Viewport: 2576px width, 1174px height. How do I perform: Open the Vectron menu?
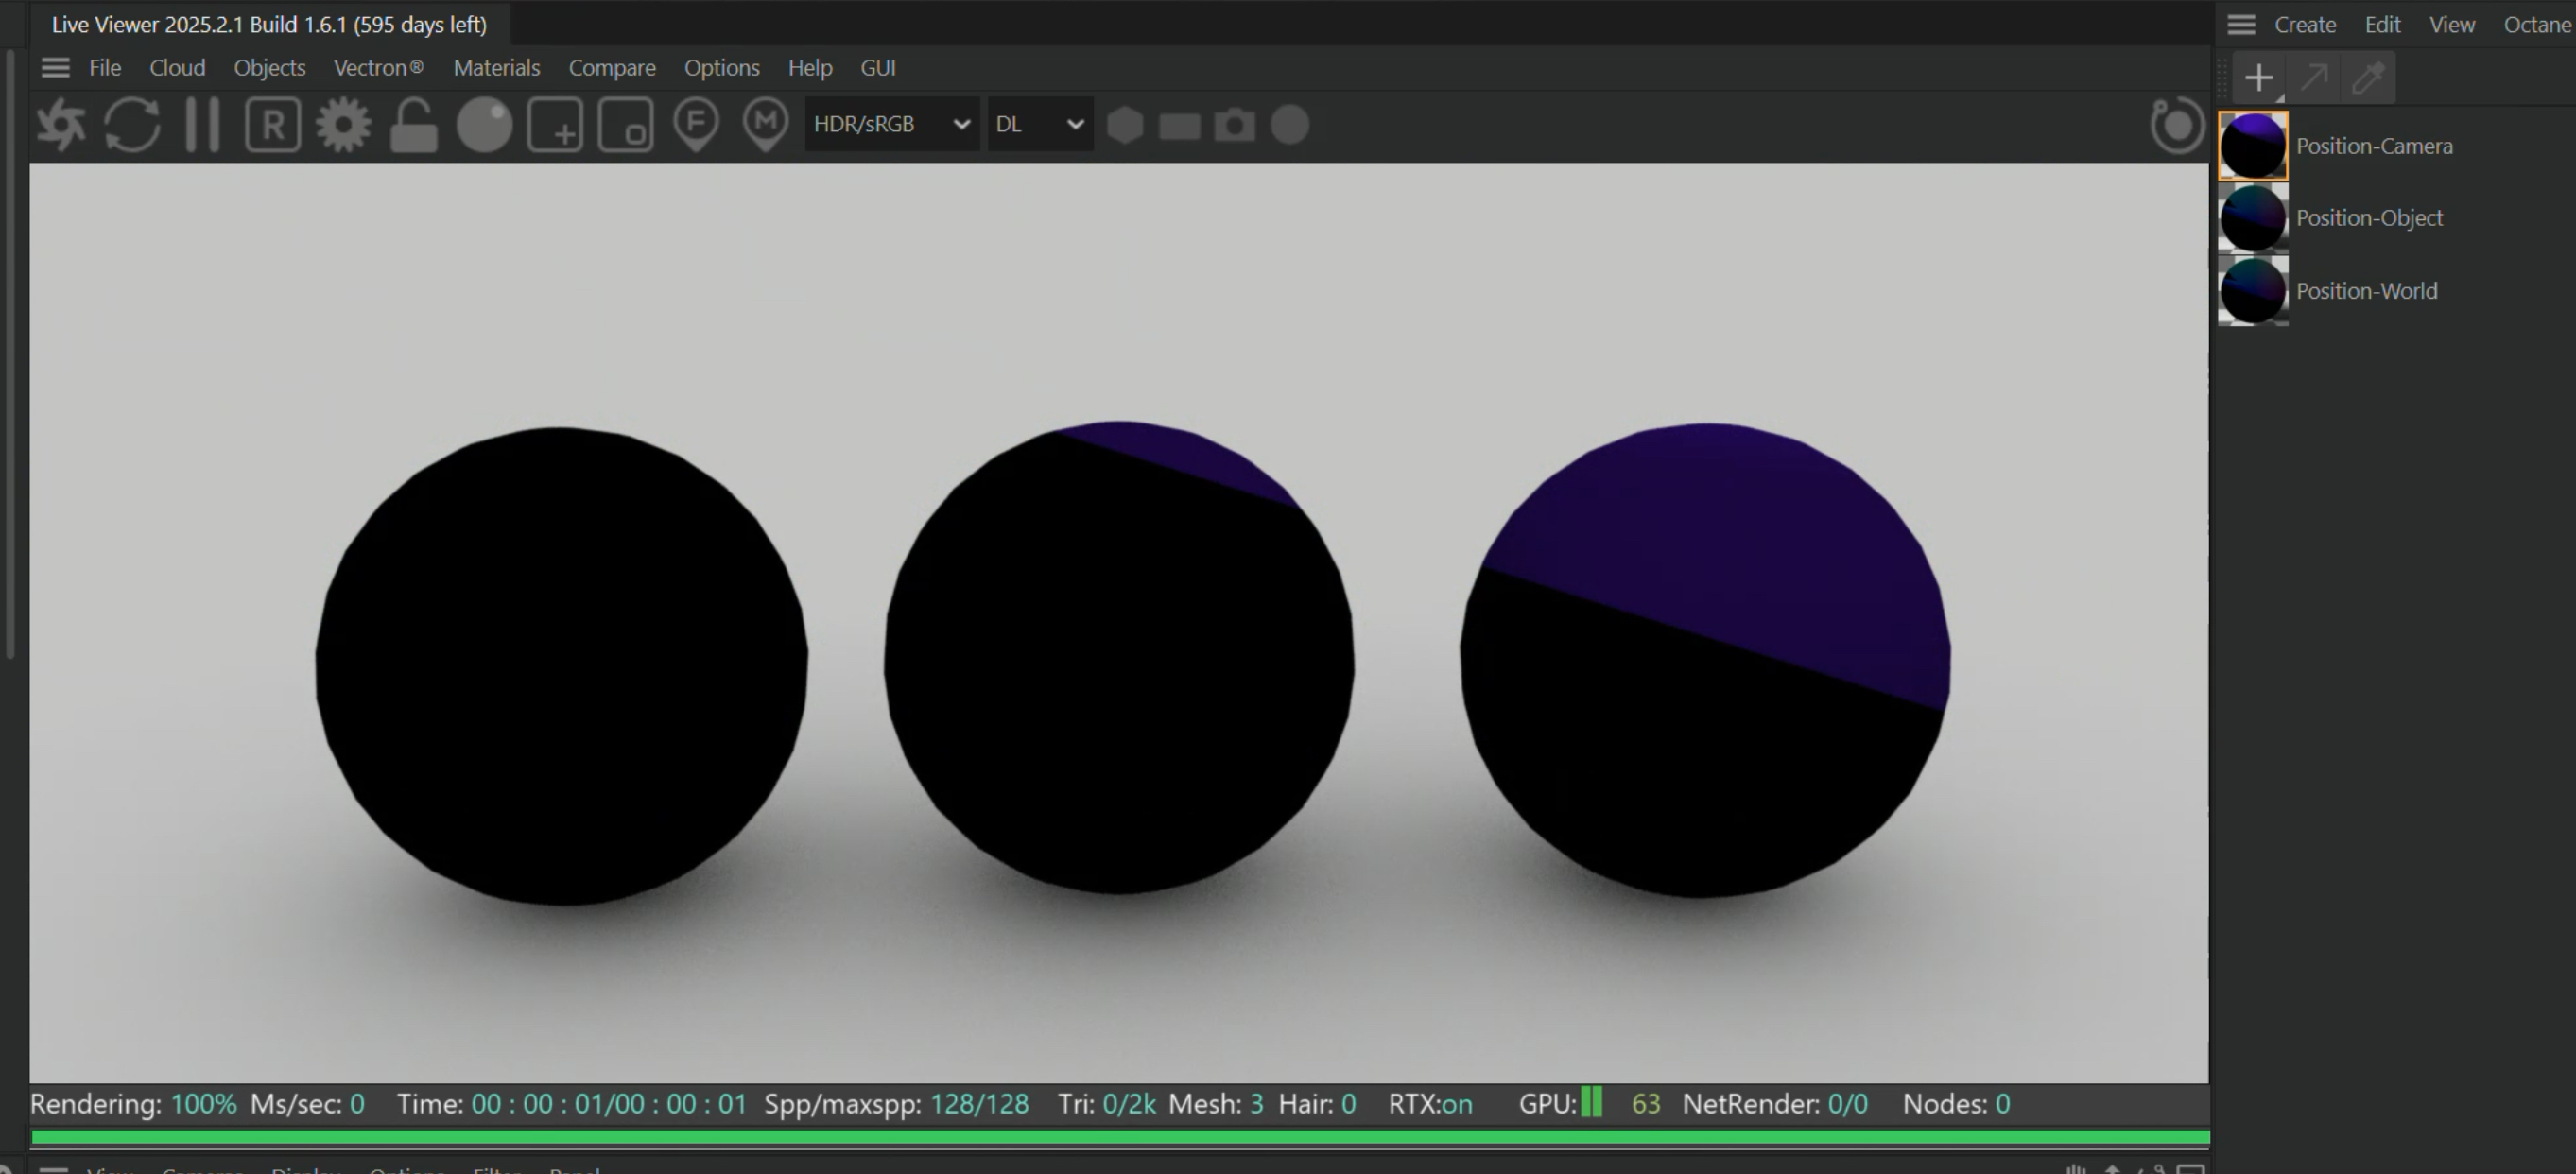click(x=378, y=68)
